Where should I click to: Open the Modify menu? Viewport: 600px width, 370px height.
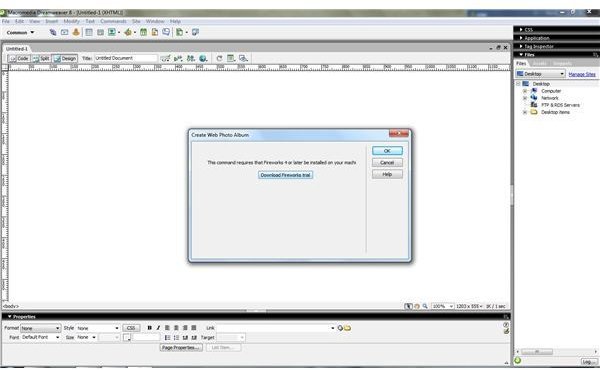coord(71,21)
